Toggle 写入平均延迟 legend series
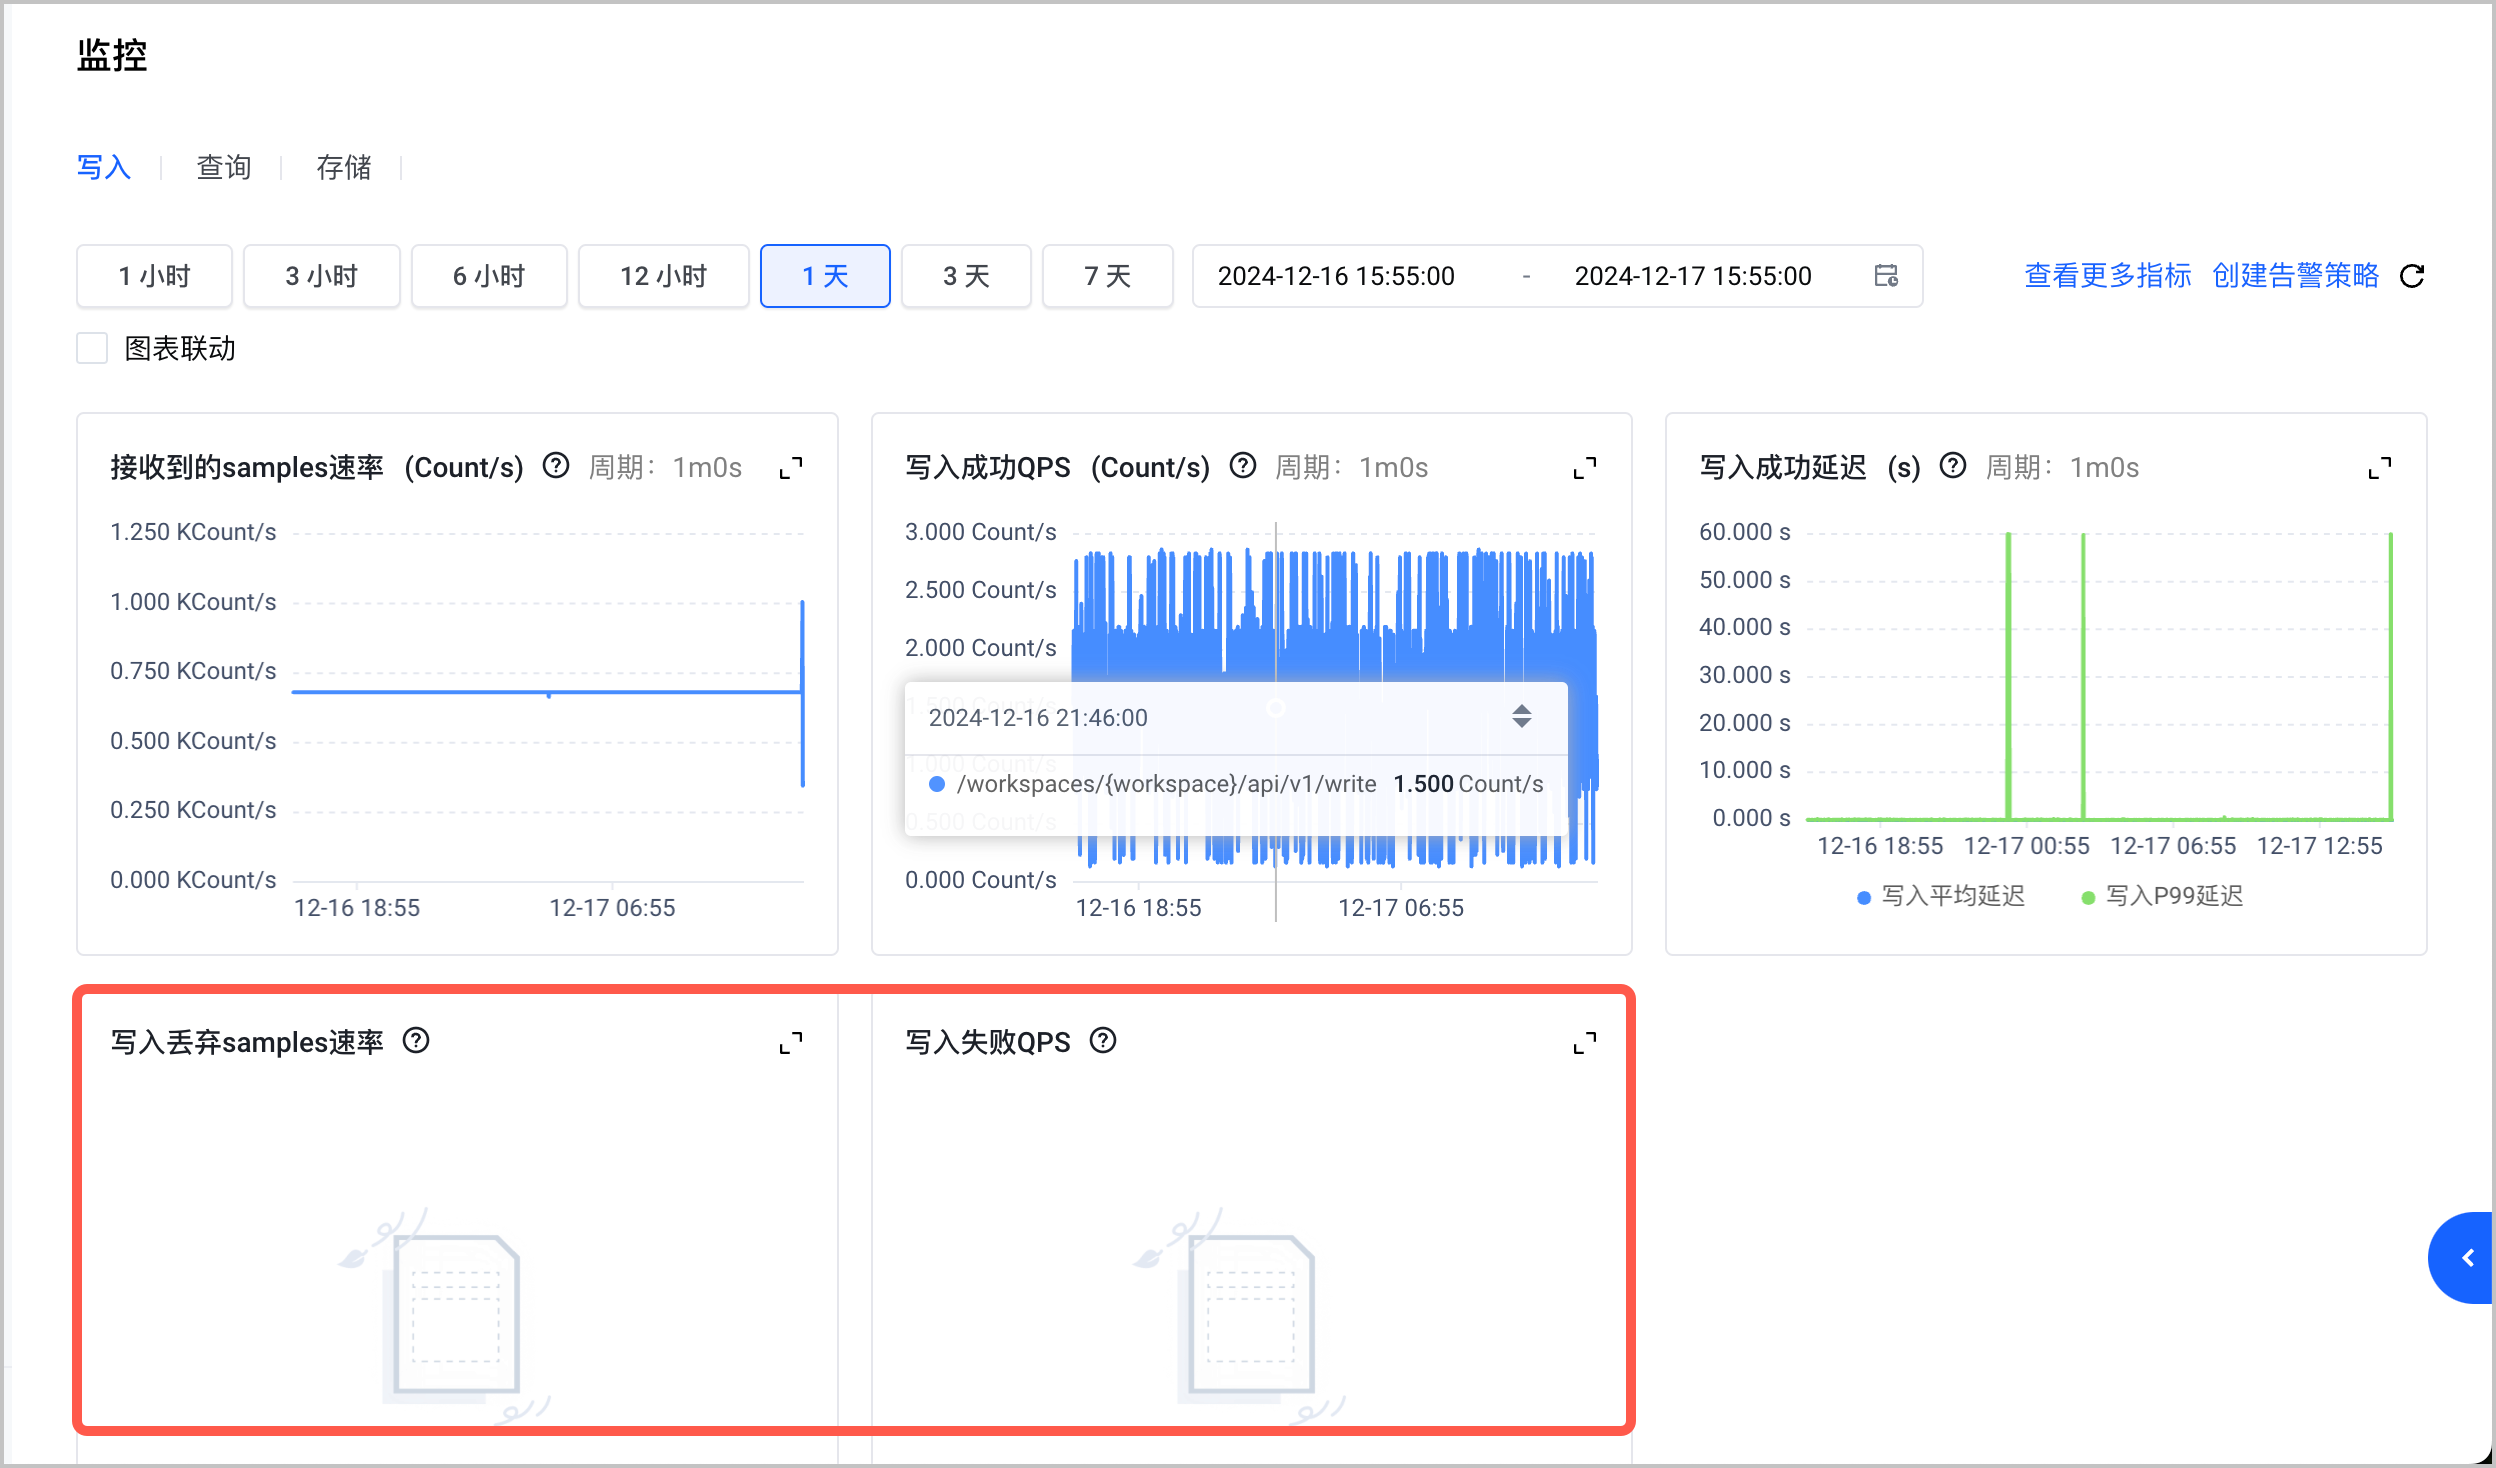The height and width of the screenshot is (1468, 2496). pos(1941,896)
